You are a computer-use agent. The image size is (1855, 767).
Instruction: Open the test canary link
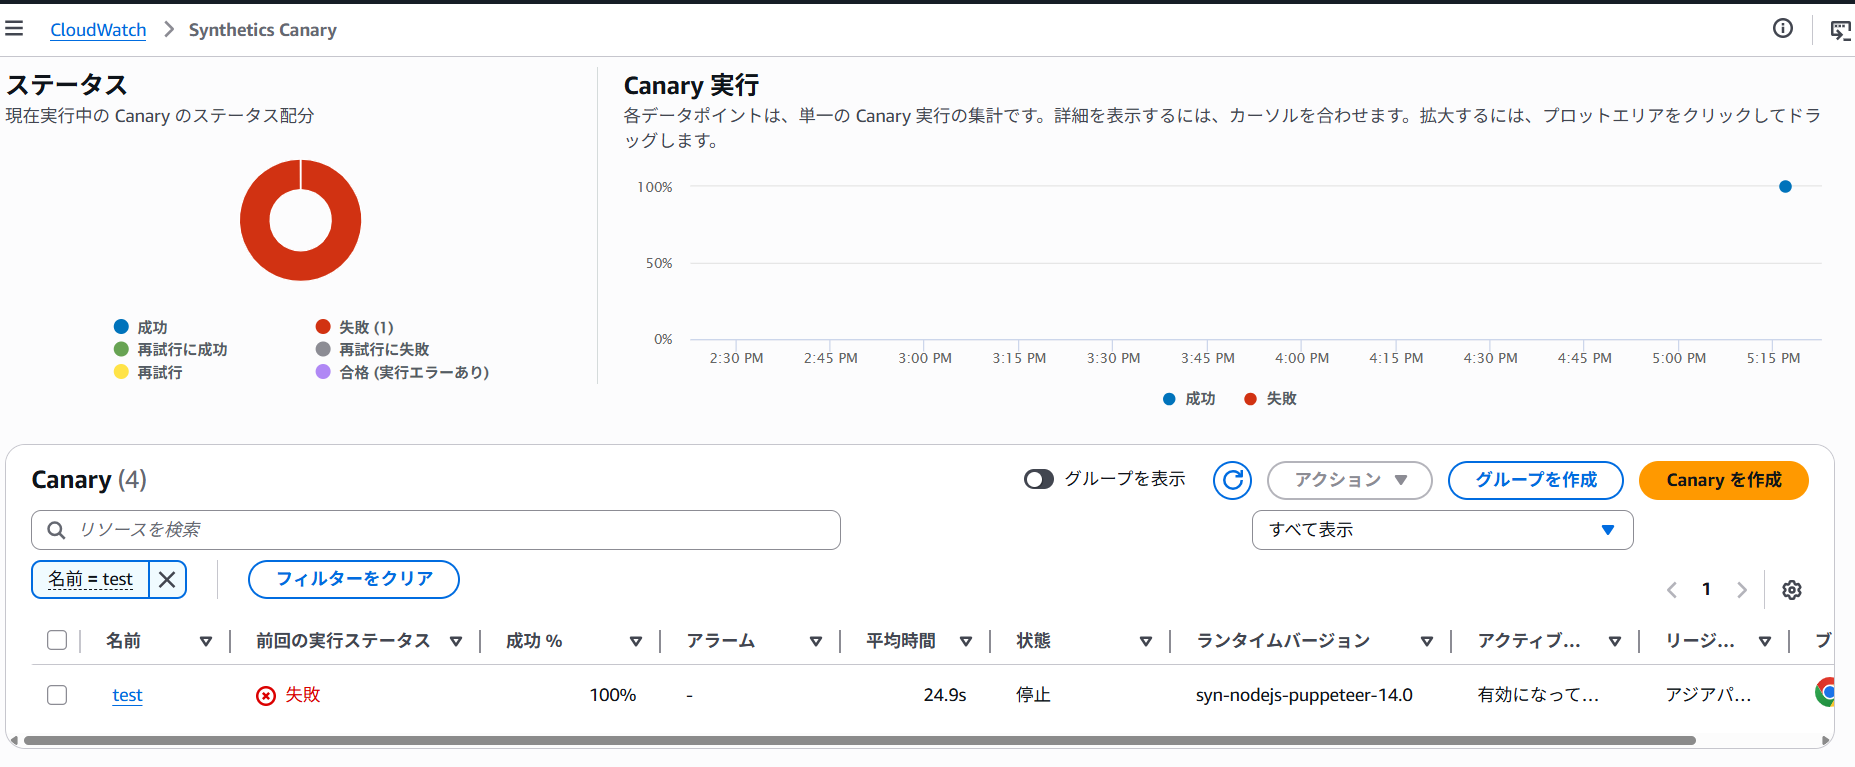click(127, 695)
